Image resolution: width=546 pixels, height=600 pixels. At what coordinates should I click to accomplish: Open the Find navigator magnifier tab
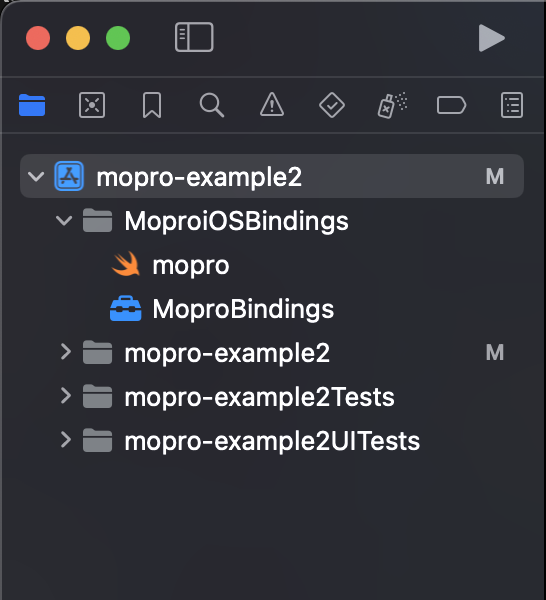pos(212,105)
